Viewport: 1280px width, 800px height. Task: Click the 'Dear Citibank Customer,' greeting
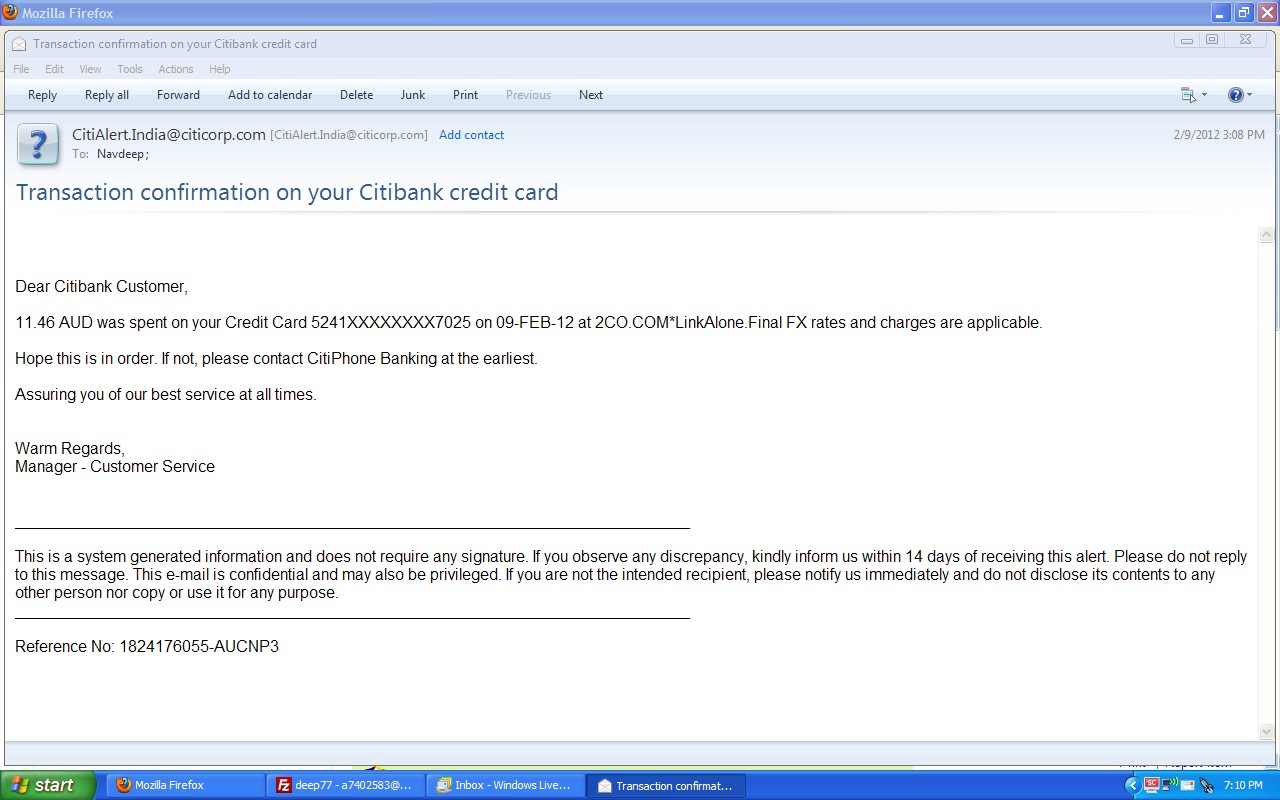(x=101, y=287)
